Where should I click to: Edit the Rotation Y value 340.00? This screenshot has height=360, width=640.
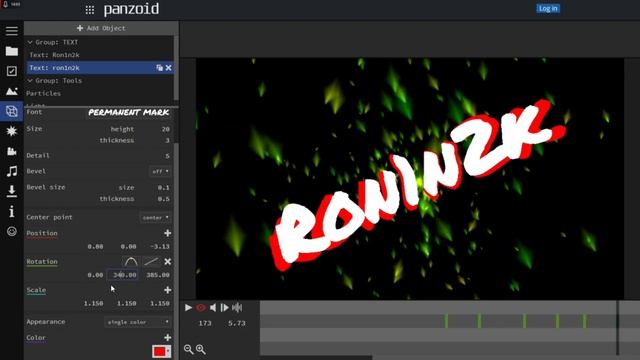coord(122,275)
